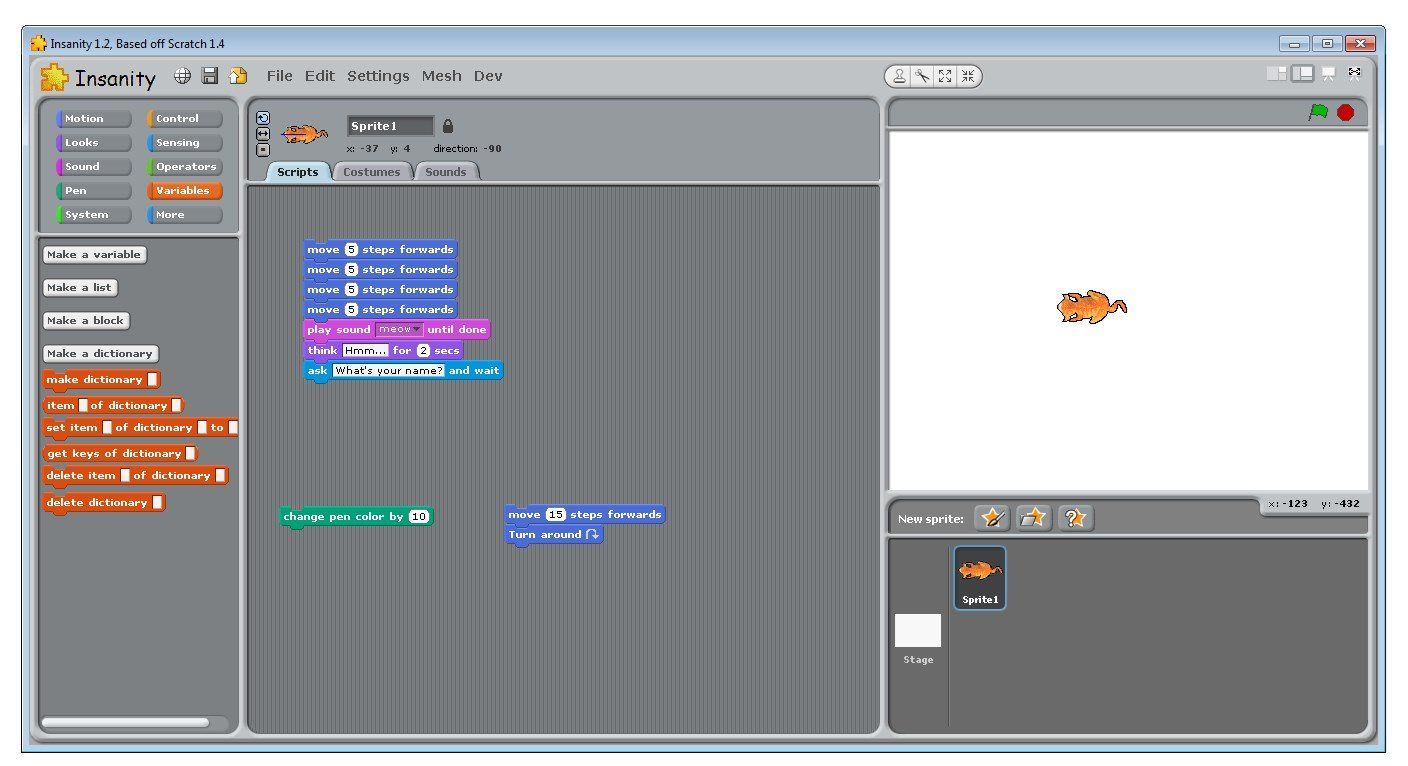
Task: Click the make dictionary block
Action: 102,380
